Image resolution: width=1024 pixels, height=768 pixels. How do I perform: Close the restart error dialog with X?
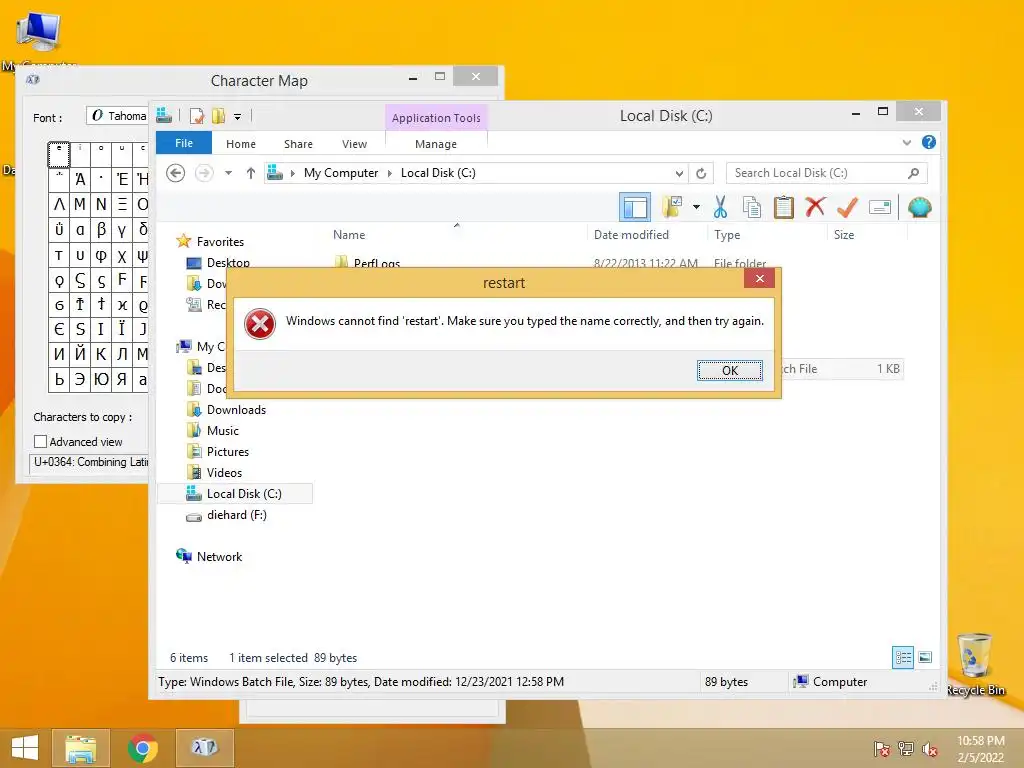[760, 279]
